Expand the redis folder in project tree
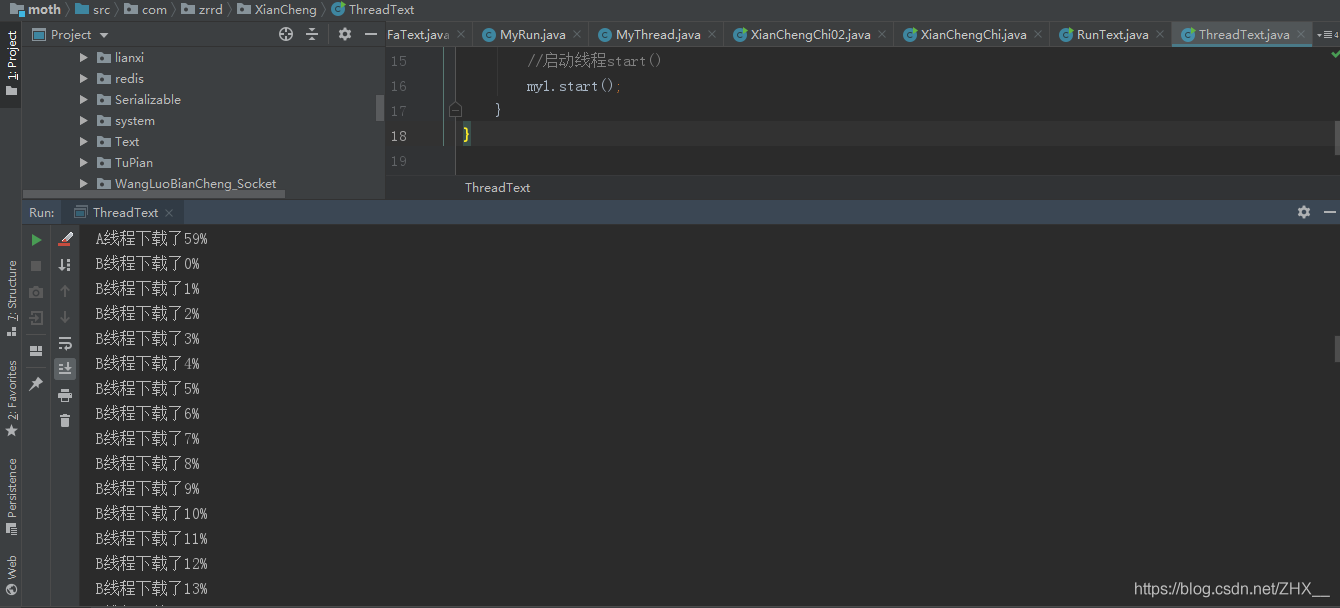Image resolution: width=1340 pixels, height=608 pixels. 85,79
